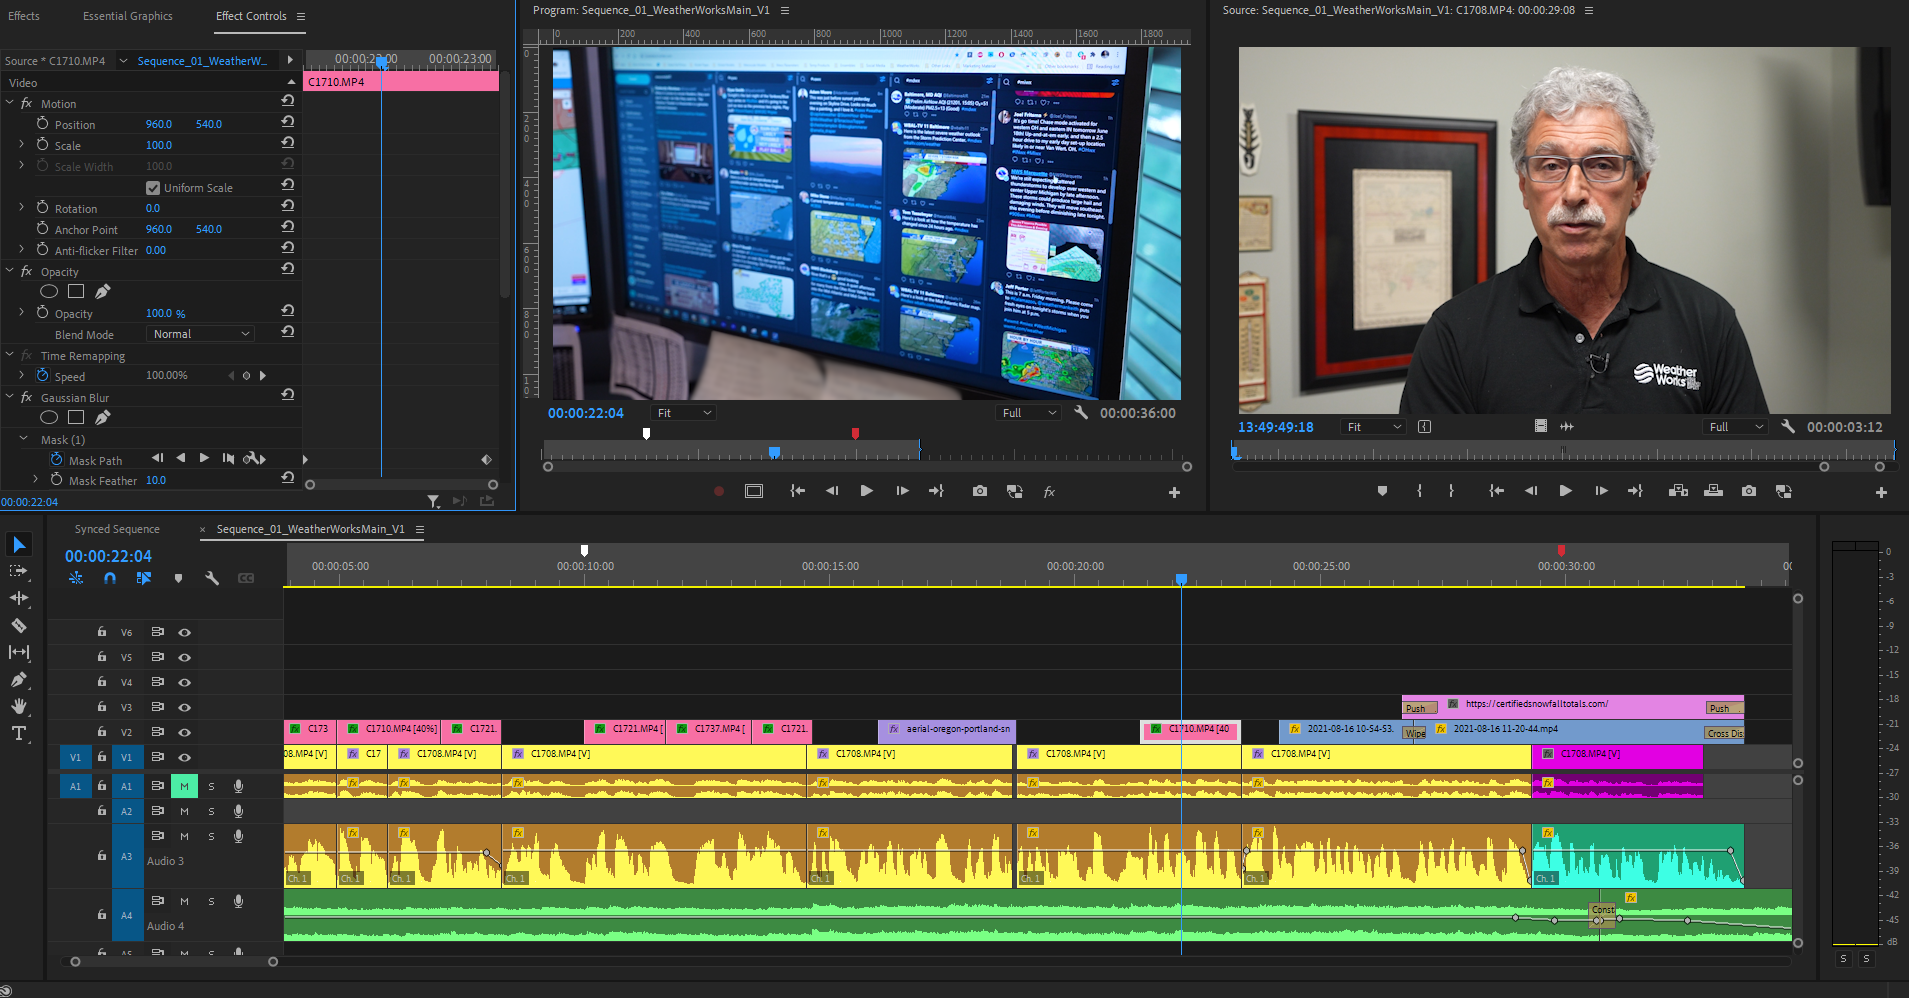Go to In point in Program monitor
This screenshot has height=998, width=1909.
pyautogui.click(x=797, y=491)
